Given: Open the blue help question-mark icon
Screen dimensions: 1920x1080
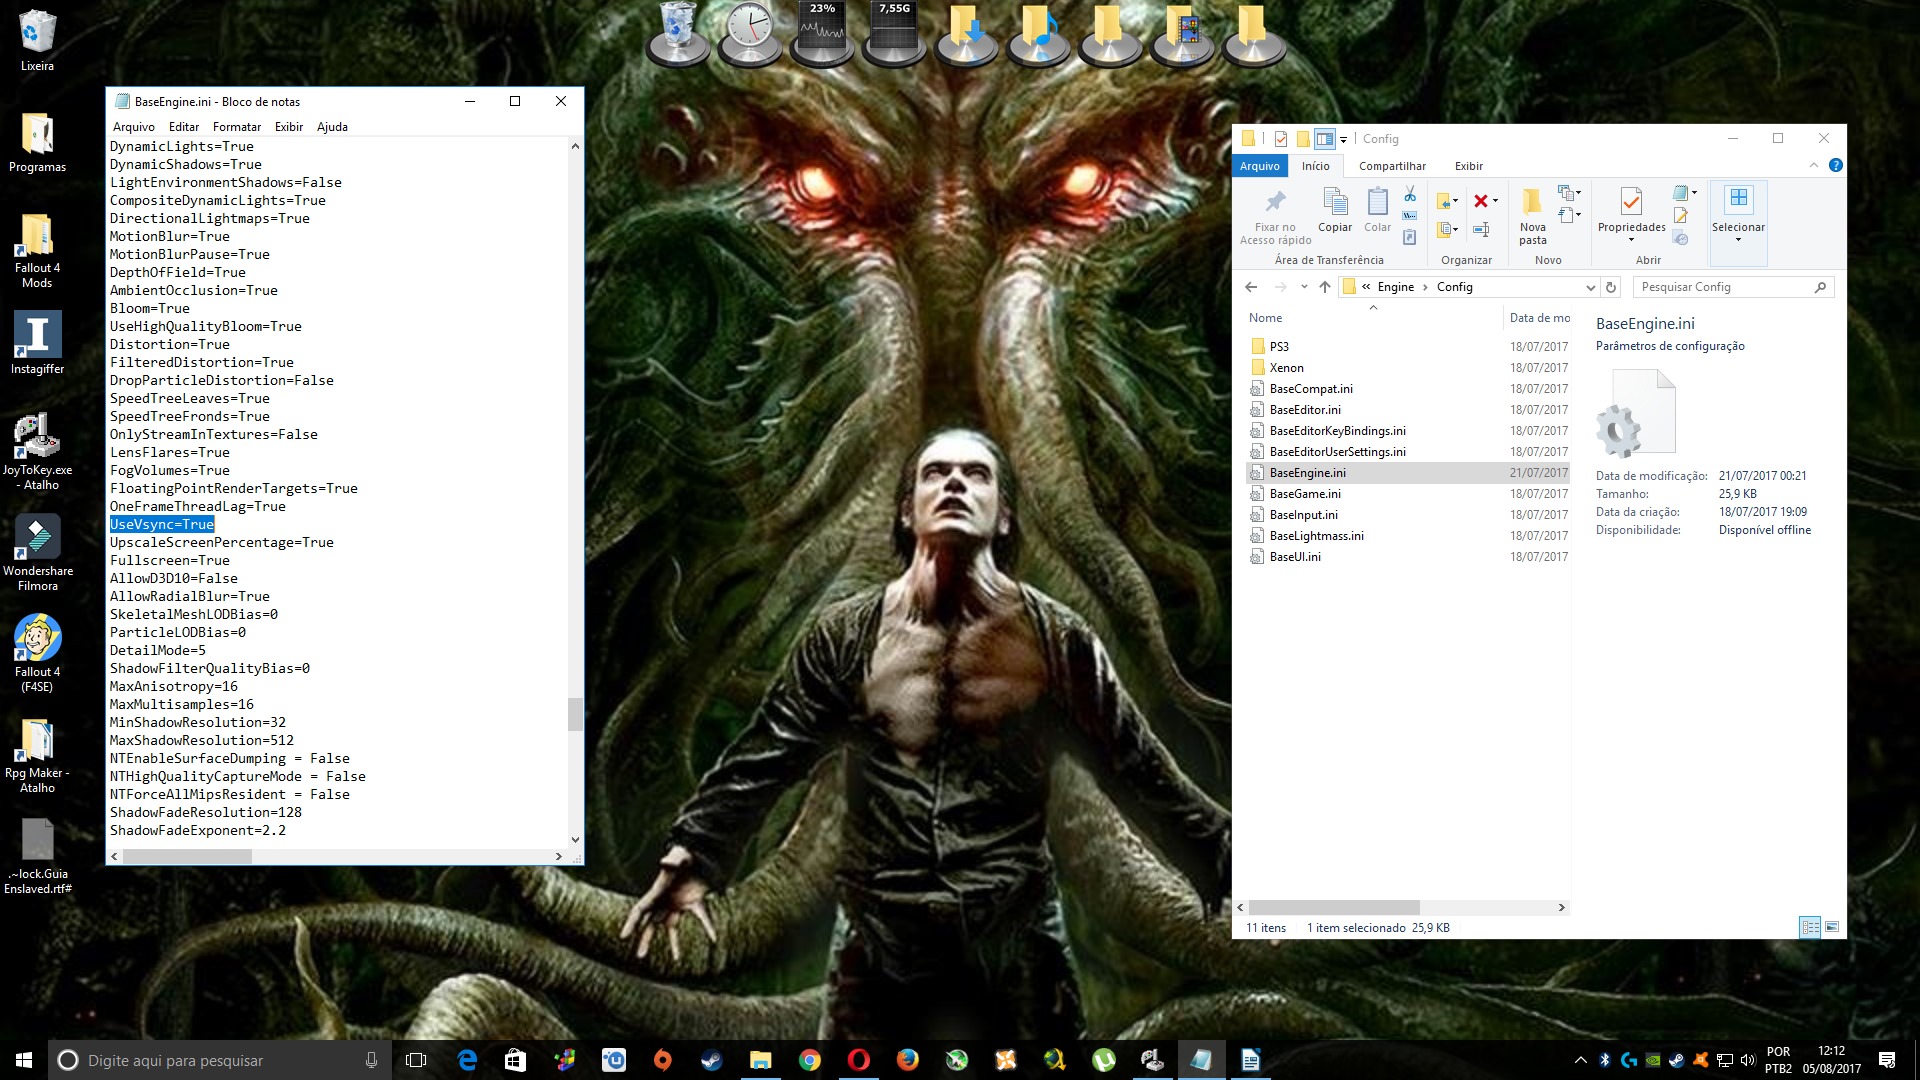Looking at the screenshot, I should (1835, 166).
